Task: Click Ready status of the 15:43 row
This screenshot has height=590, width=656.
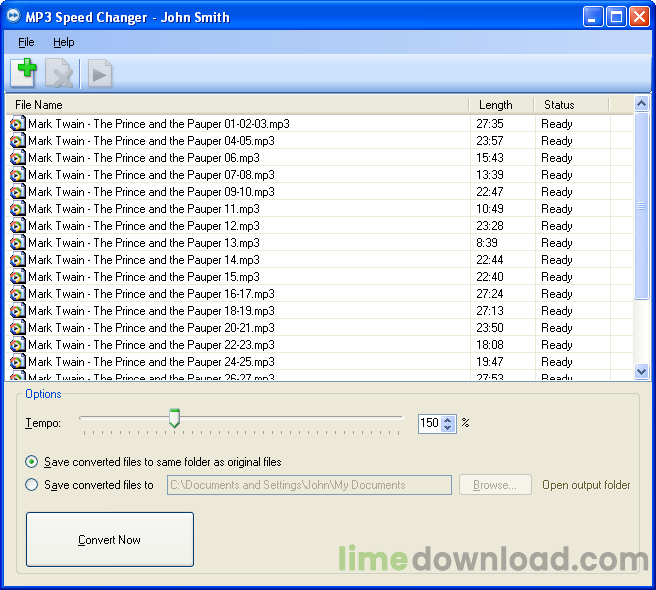Action: (557, 158)
